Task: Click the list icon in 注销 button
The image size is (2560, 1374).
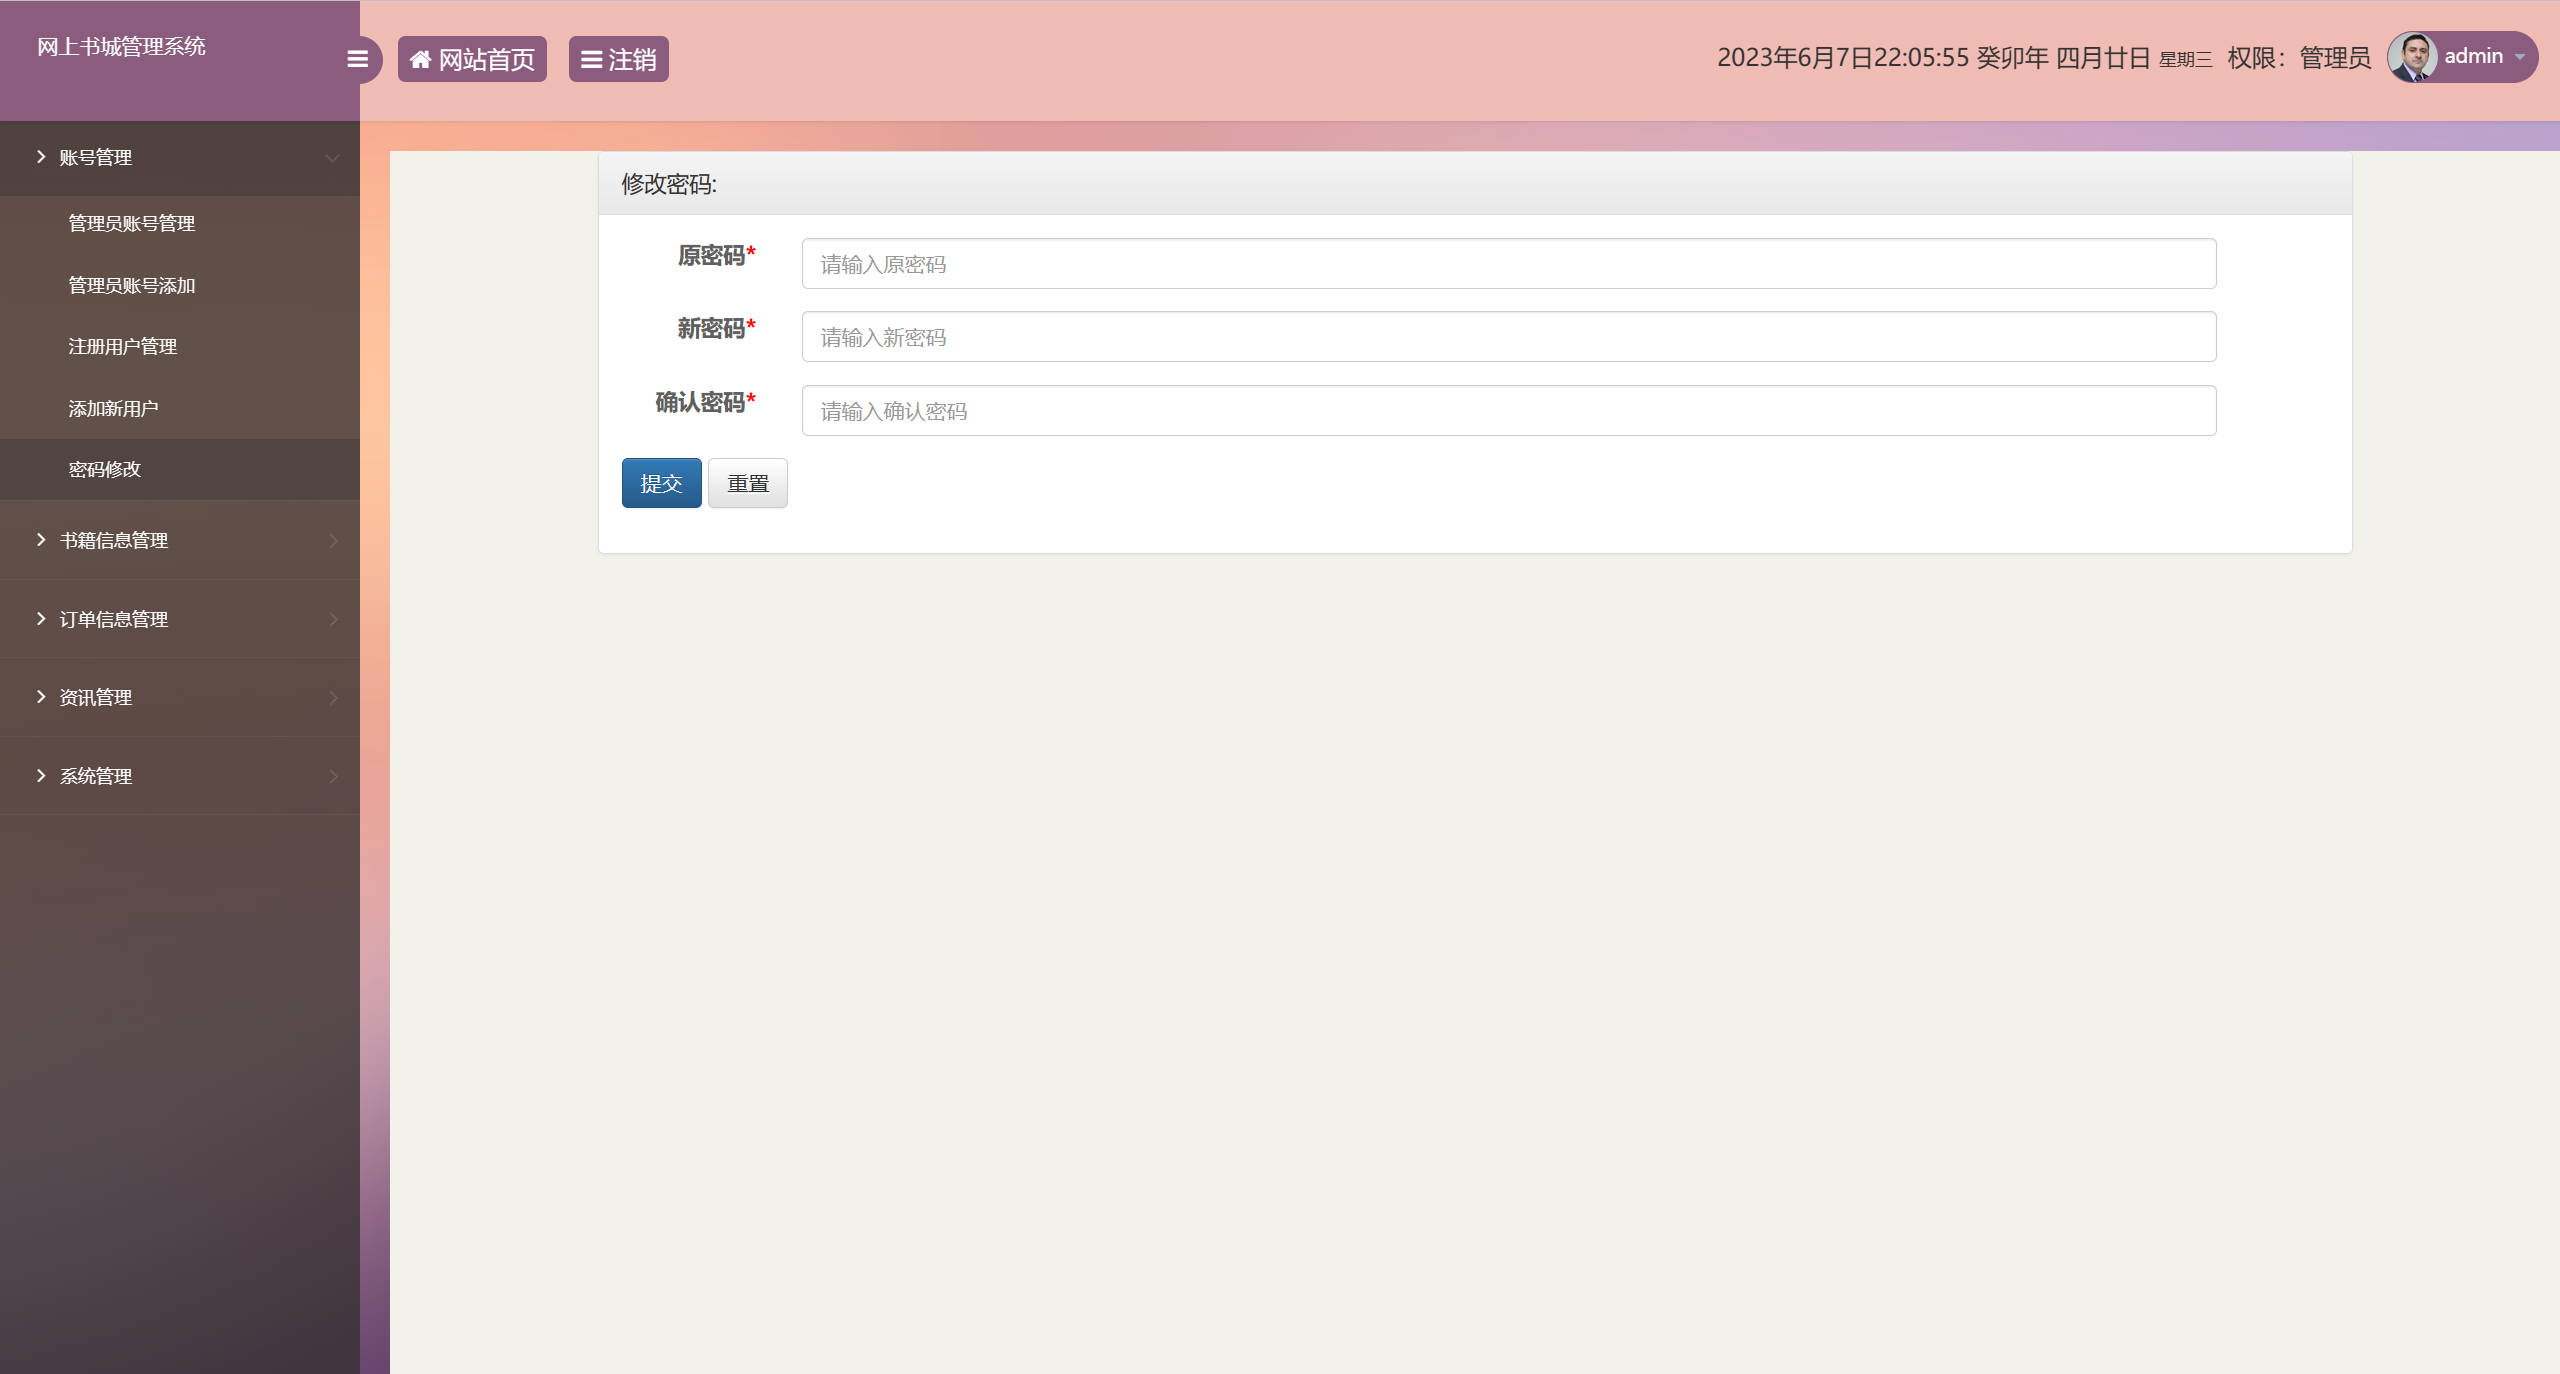Action: tap(591, 59)
